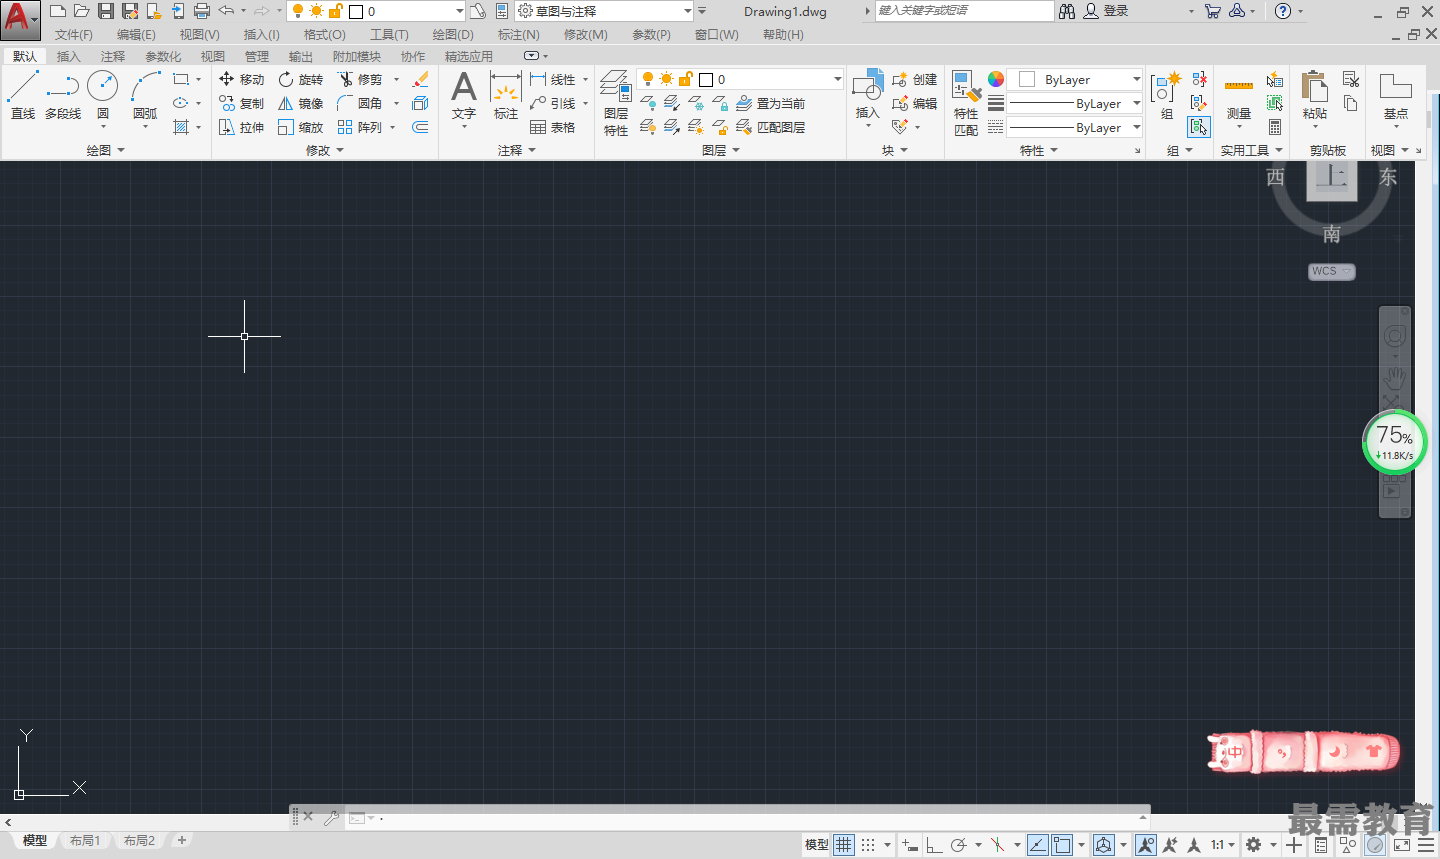Open the 文件(F) menu

(x=74, y=34)
